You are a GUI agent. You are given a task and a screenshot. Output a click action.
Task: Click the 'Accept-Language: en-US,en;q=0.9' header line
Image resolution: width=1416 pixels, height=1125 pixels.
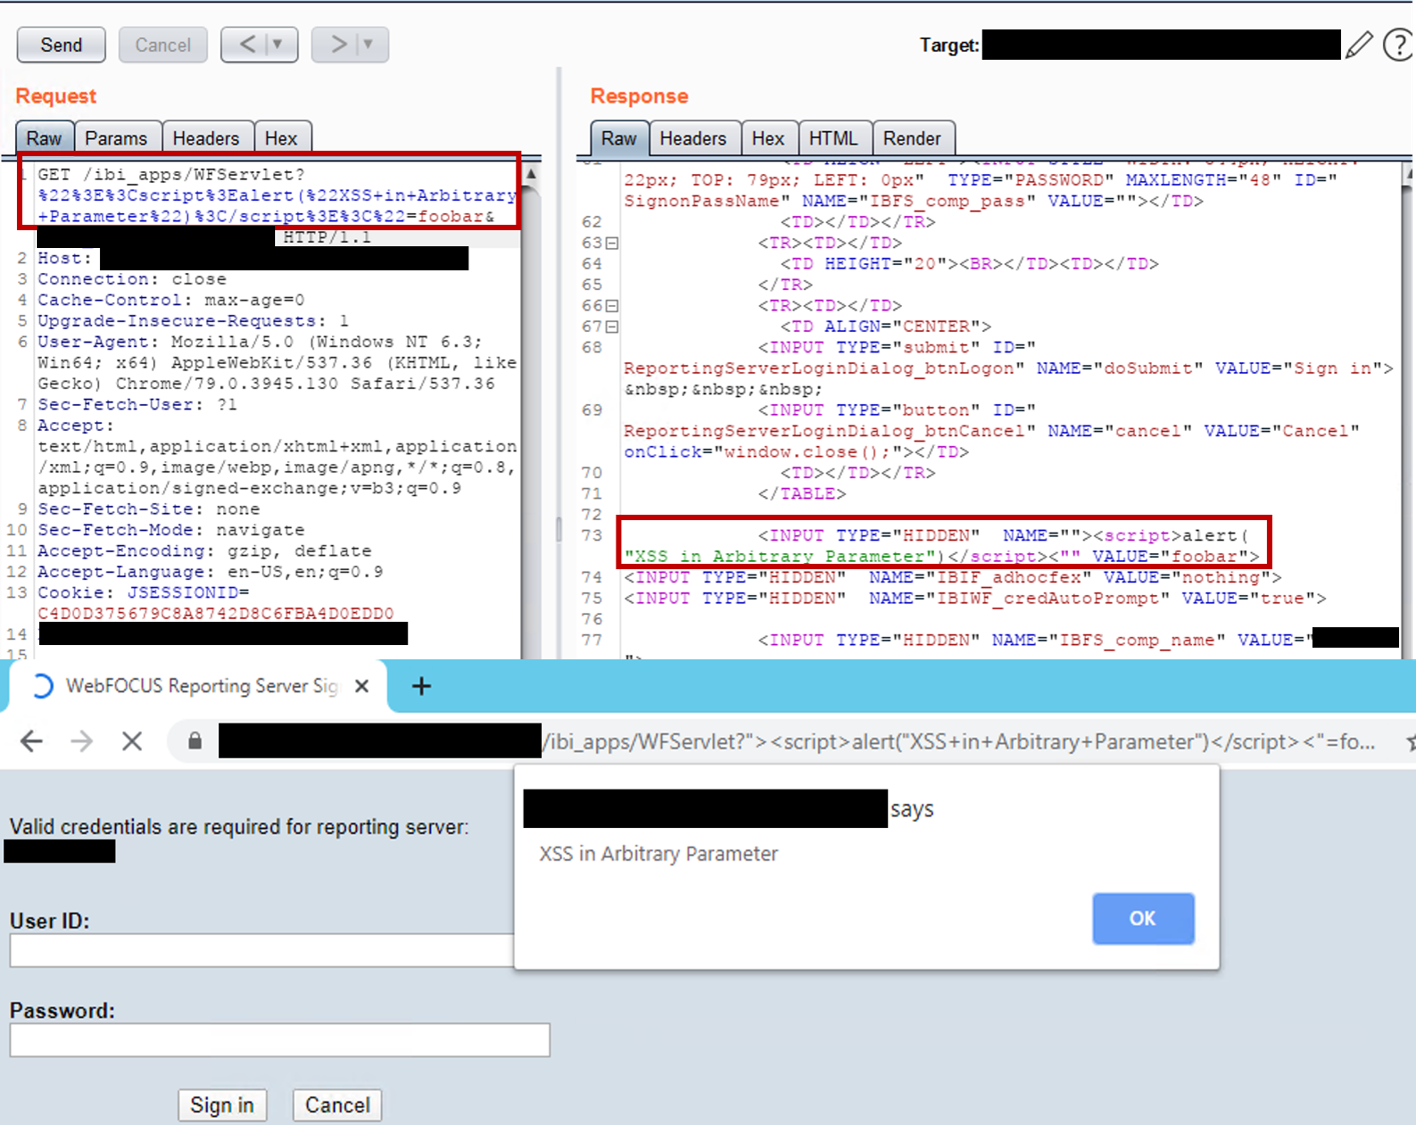(210, 572)
